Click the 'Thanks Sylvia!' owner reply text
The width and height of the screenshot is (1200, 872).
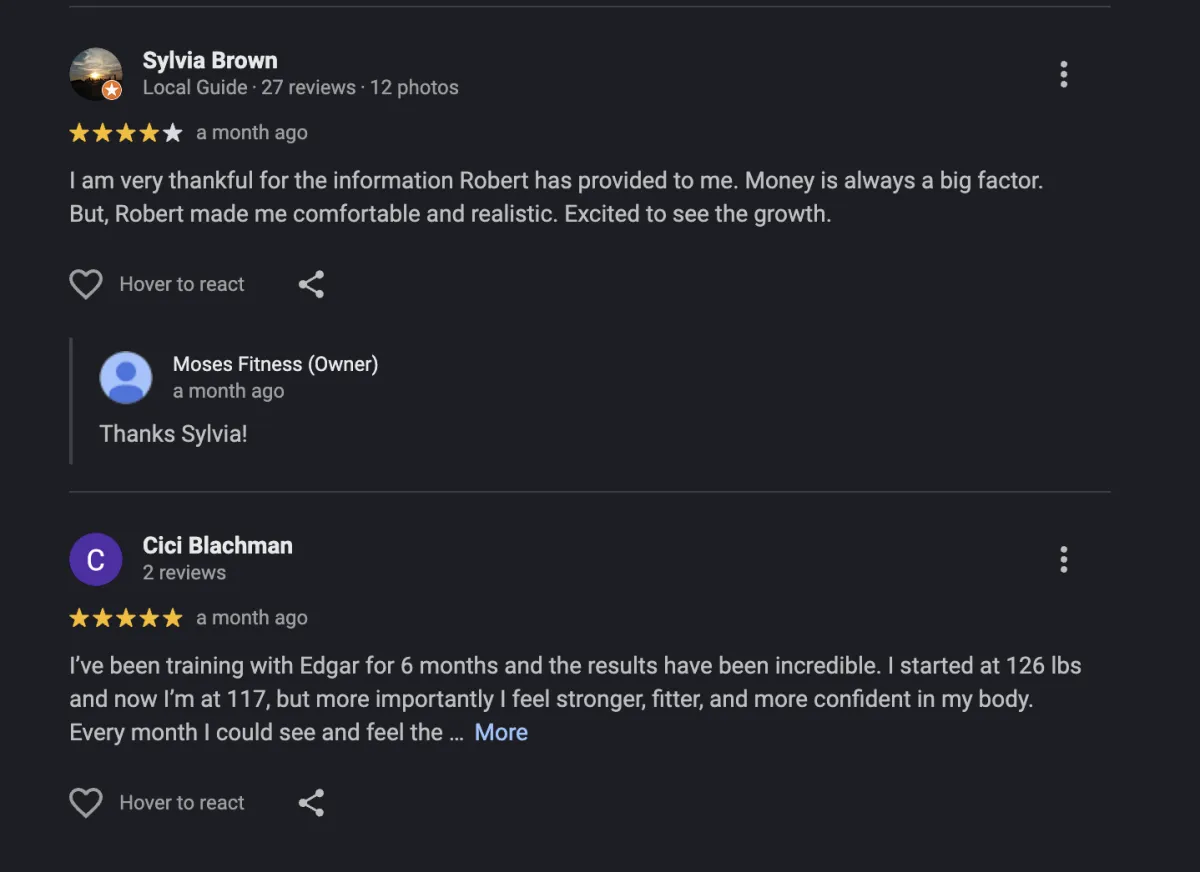click(x=173, y=434)
